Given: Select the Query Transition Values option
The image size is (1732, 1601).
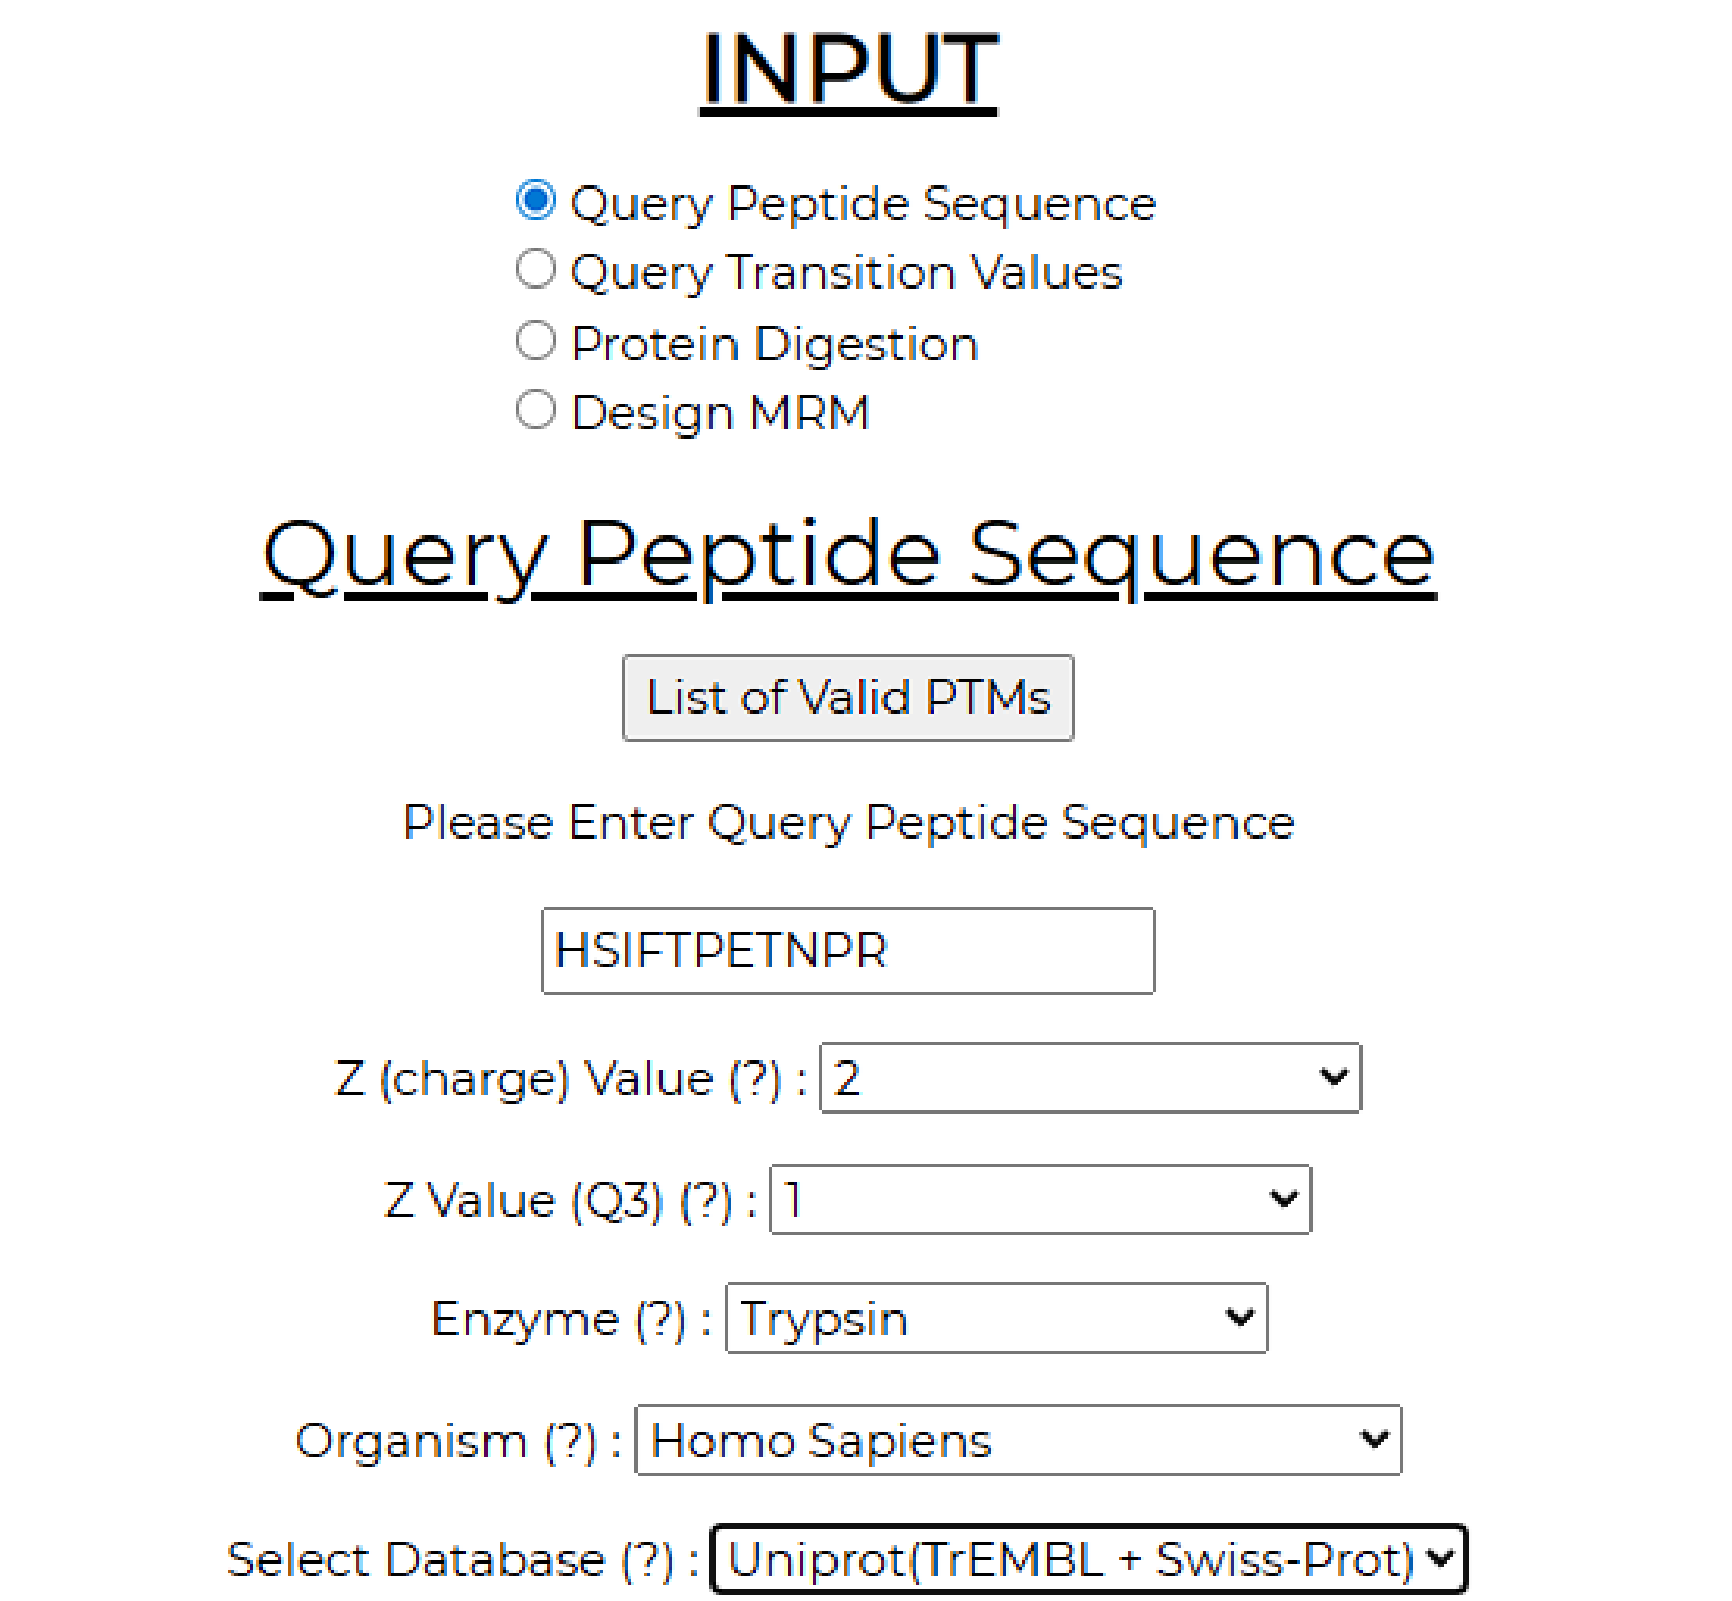Looking at the screenshot, I should pos(535,269).
